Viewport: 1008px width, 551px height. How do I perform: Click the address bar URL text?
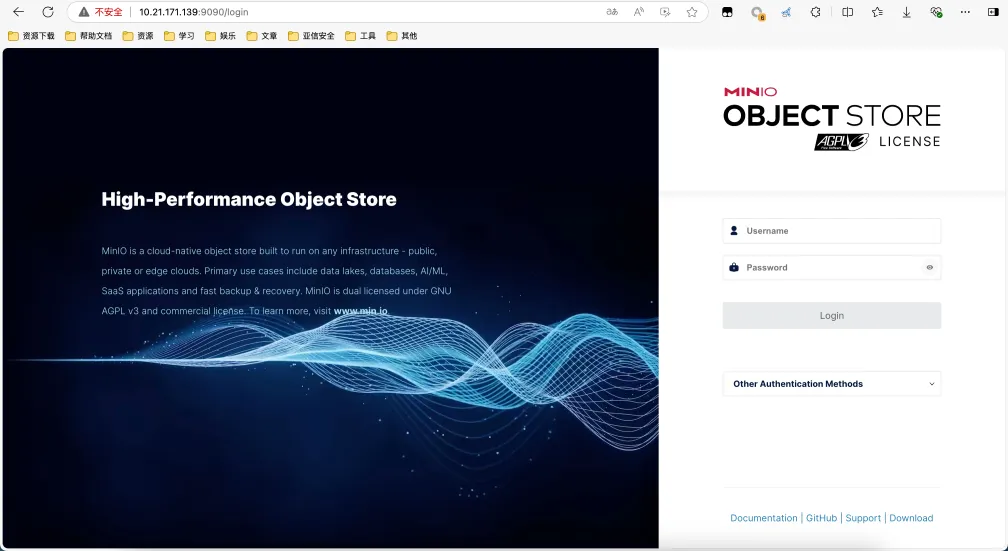click(194, 12)
